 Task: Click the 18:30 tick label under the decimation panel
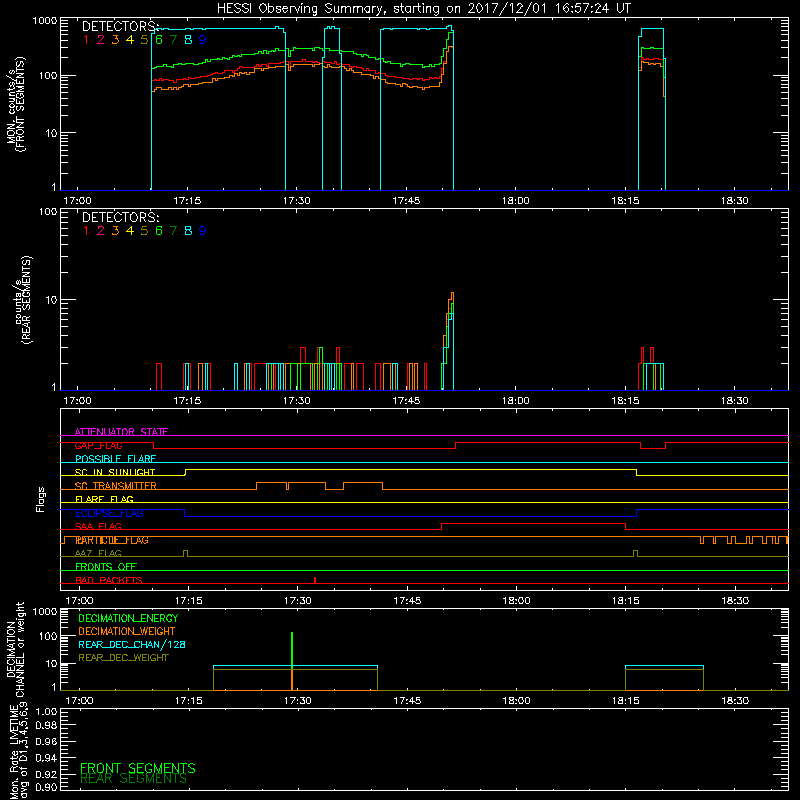pyautogui.click(x=735, y=701)
